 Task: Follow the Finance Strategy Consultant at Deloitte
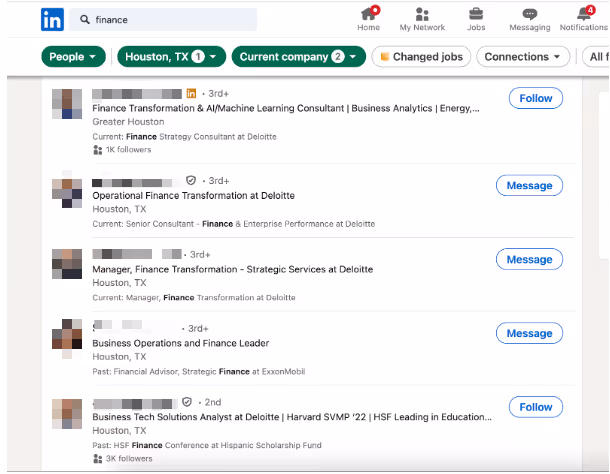[536, 98]
